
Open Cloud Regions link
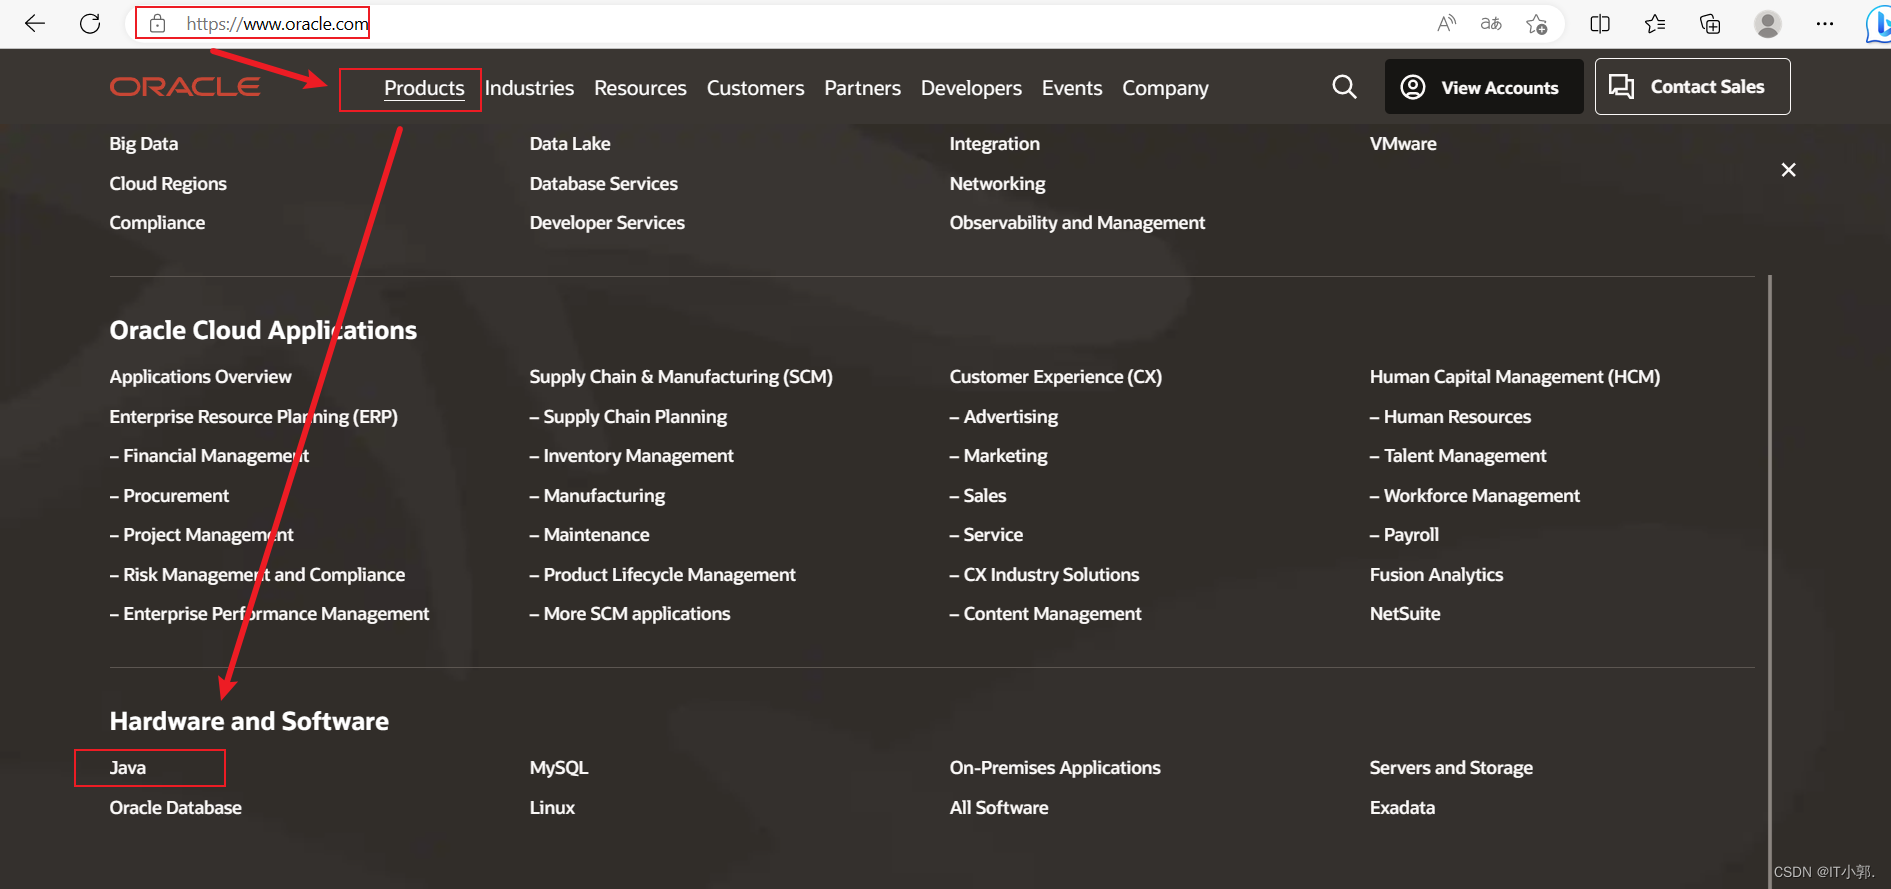click(168, 184)
